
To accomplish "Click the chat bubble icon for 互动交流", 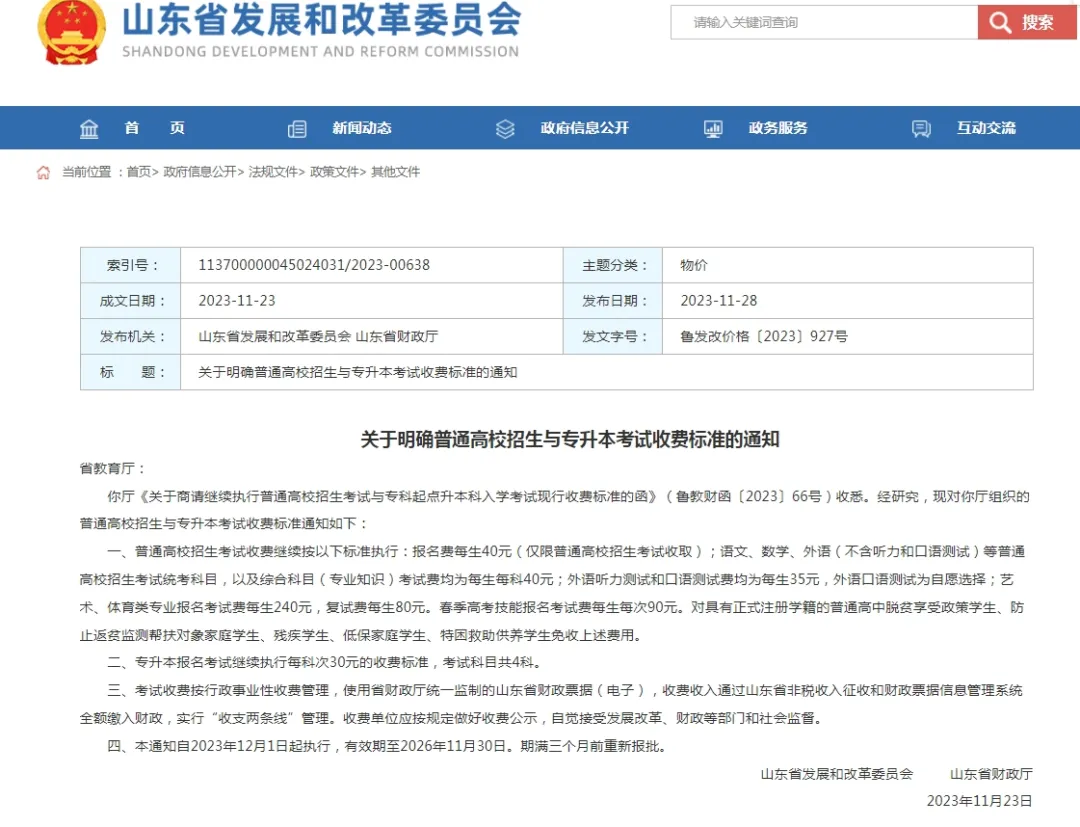I will 921,129.
